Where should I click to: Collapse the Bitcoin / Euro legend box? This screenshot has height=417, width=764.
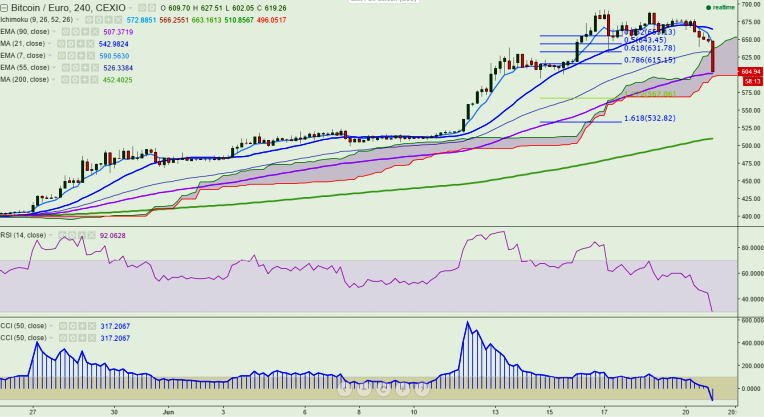[4, 8]
